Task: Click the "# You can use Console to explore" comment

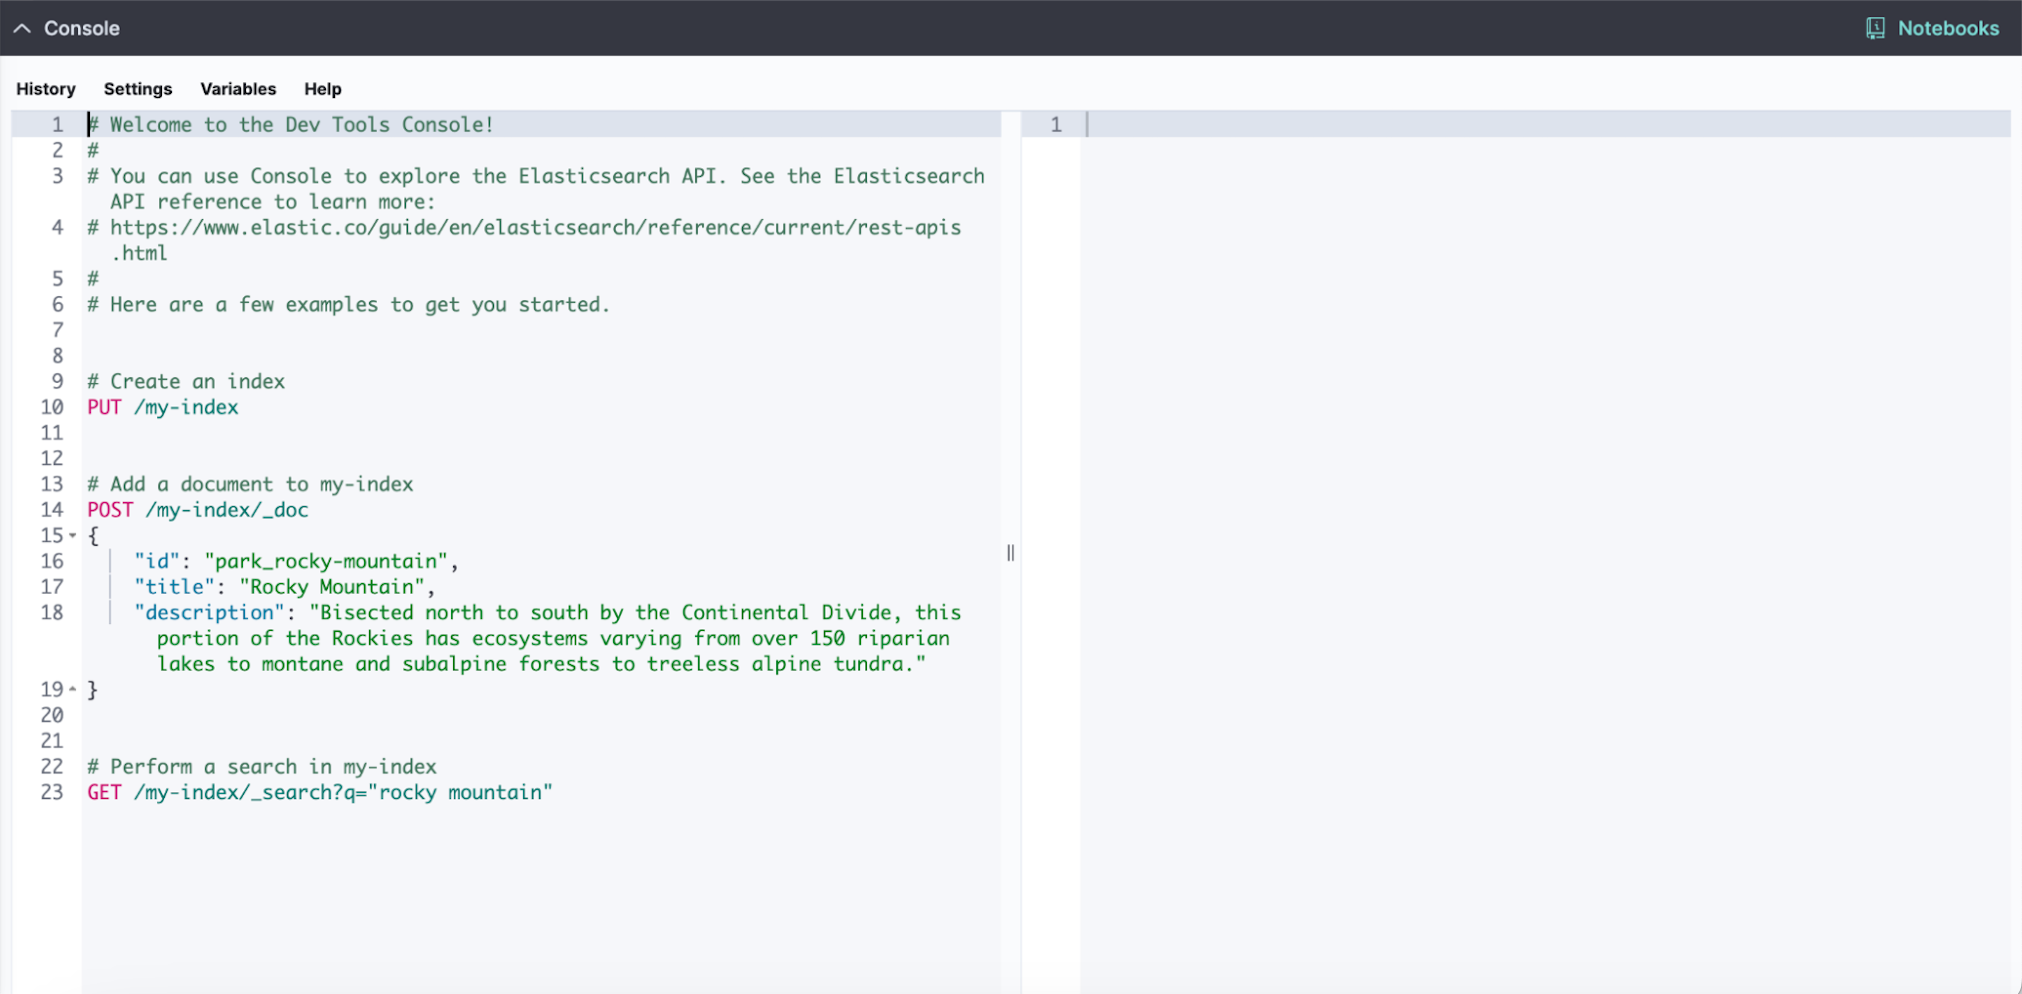Action: click(536, 188)
